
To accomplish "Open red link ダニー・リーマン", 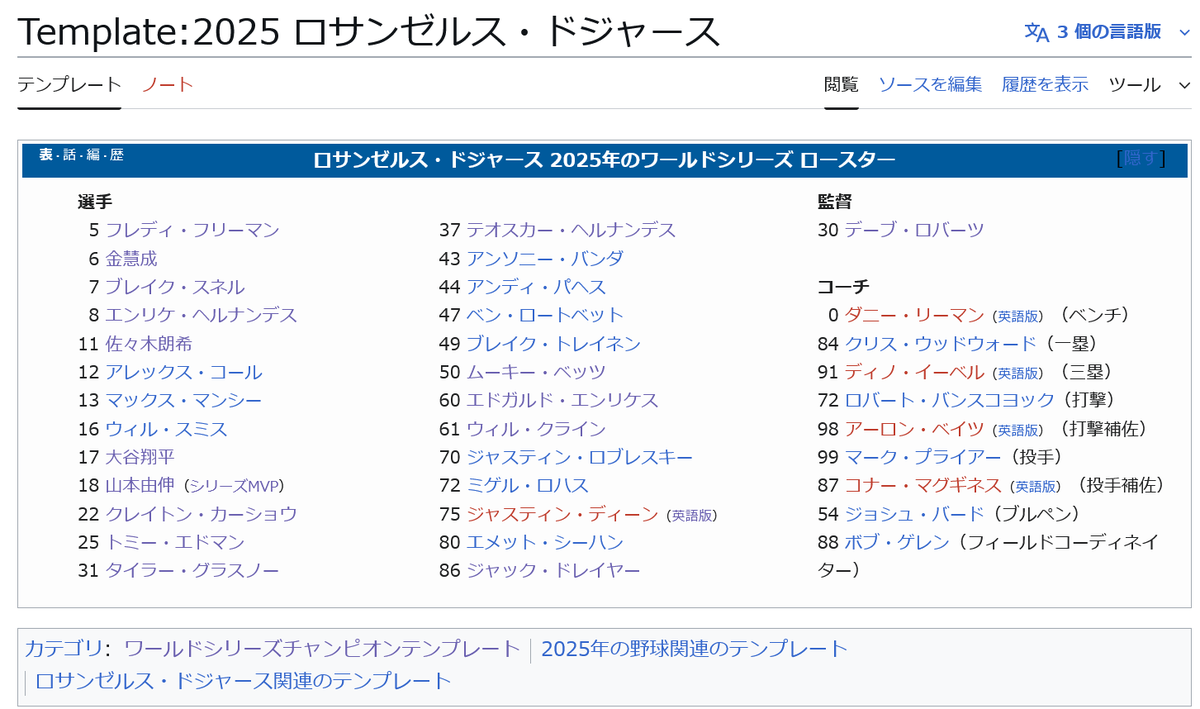I will (914, 315).
